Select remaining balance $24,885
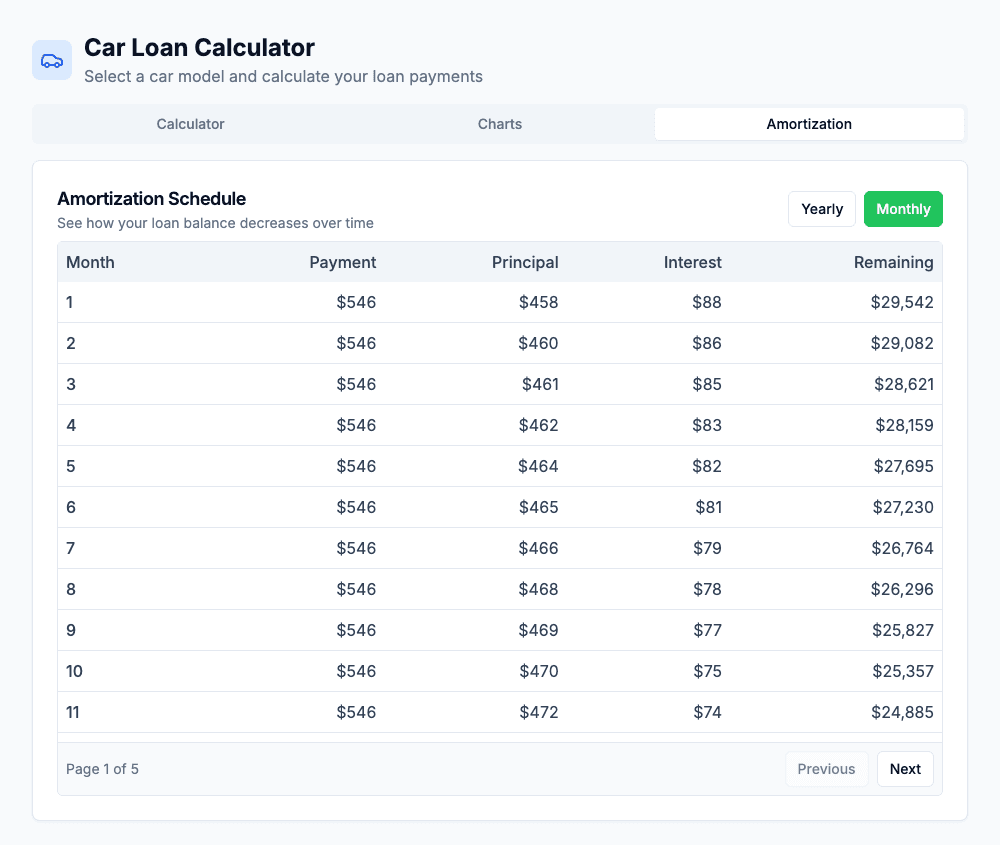The image size is (1000, 845). pos(902,712)
